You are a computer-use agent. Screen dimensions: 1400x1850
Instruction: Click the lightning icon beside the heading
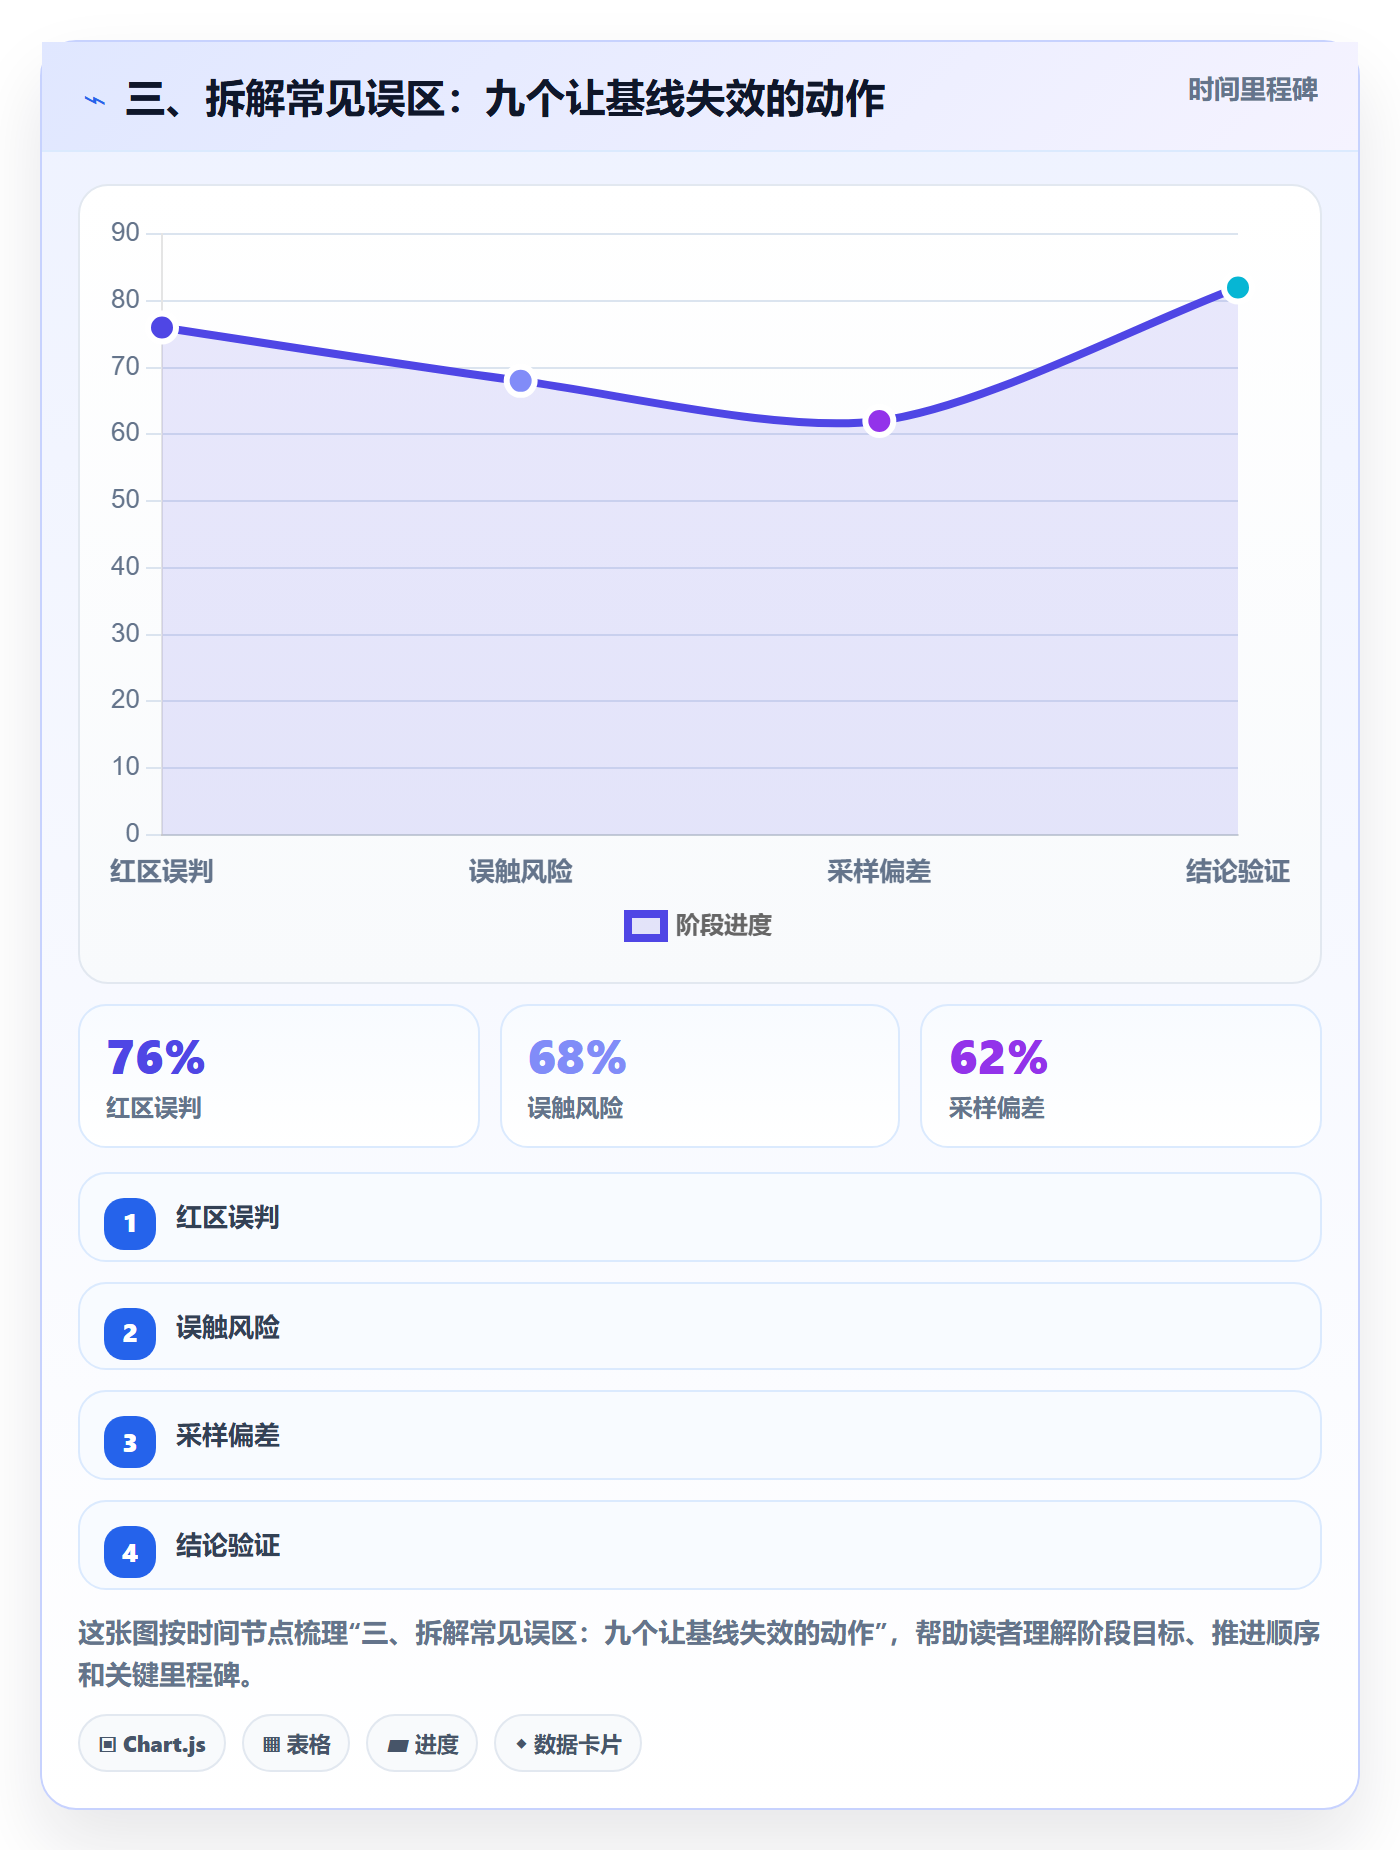[x=95, y=100]
